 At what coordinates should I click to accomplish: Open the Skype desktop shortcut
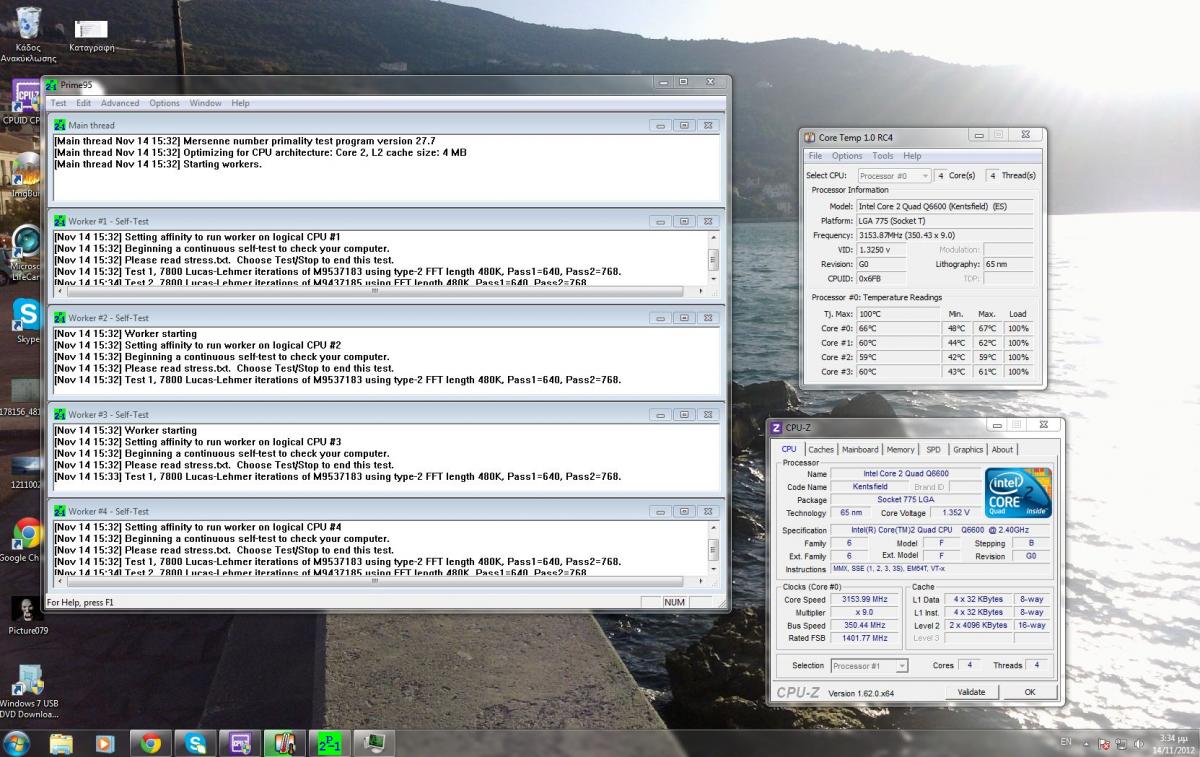point(27,314)
